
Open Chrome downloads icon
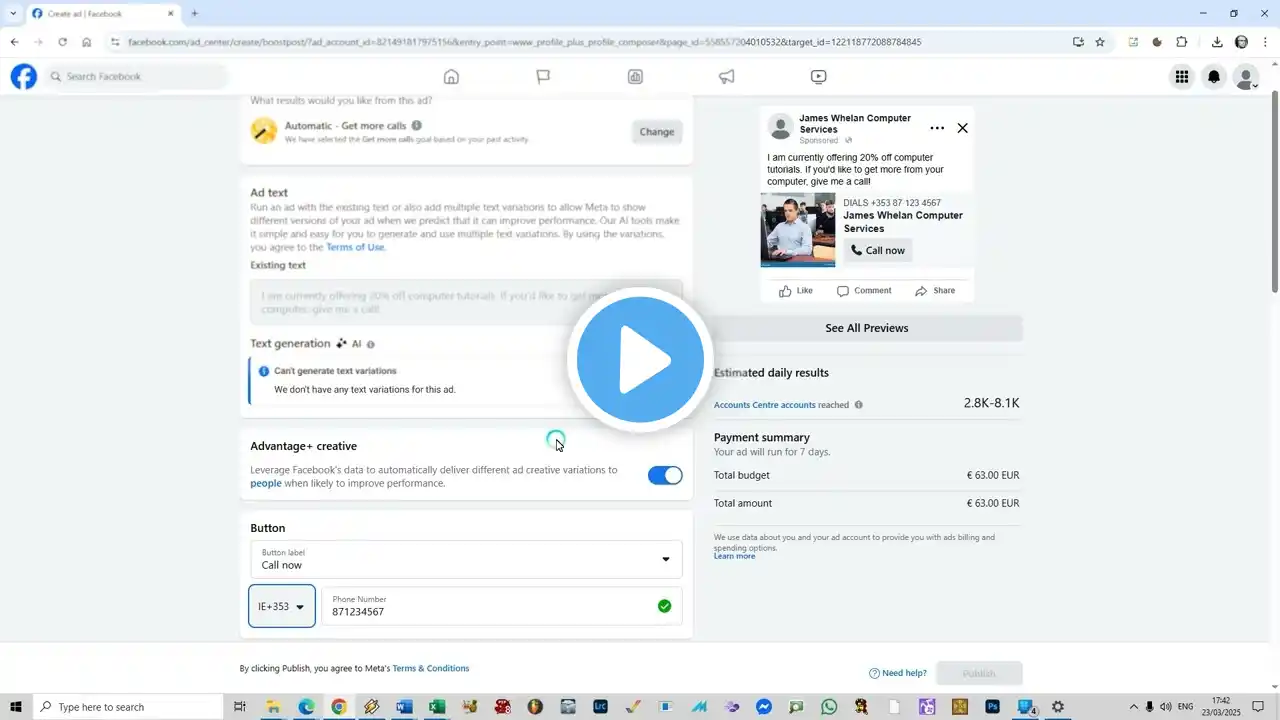coord(1217,42)
